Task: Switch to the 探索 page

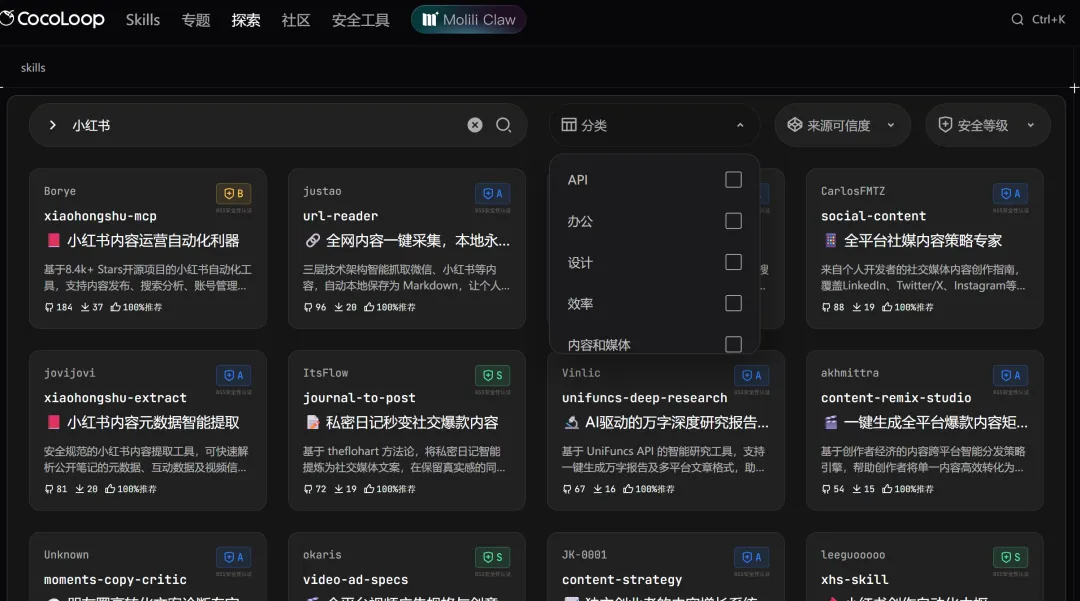Action: click(x=246, y=20)
